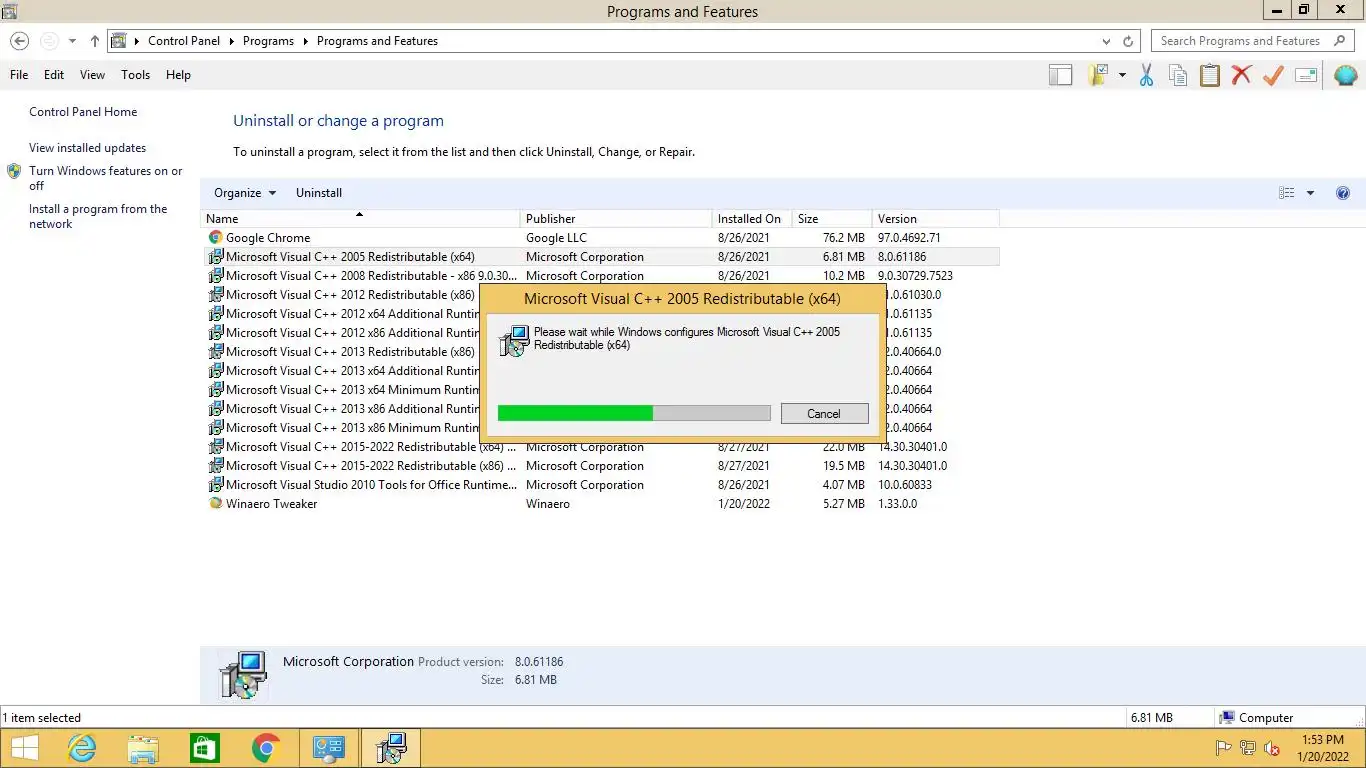Open Windows Start button on taskbar
This screenshot has width=1366, height=768.
25,748
